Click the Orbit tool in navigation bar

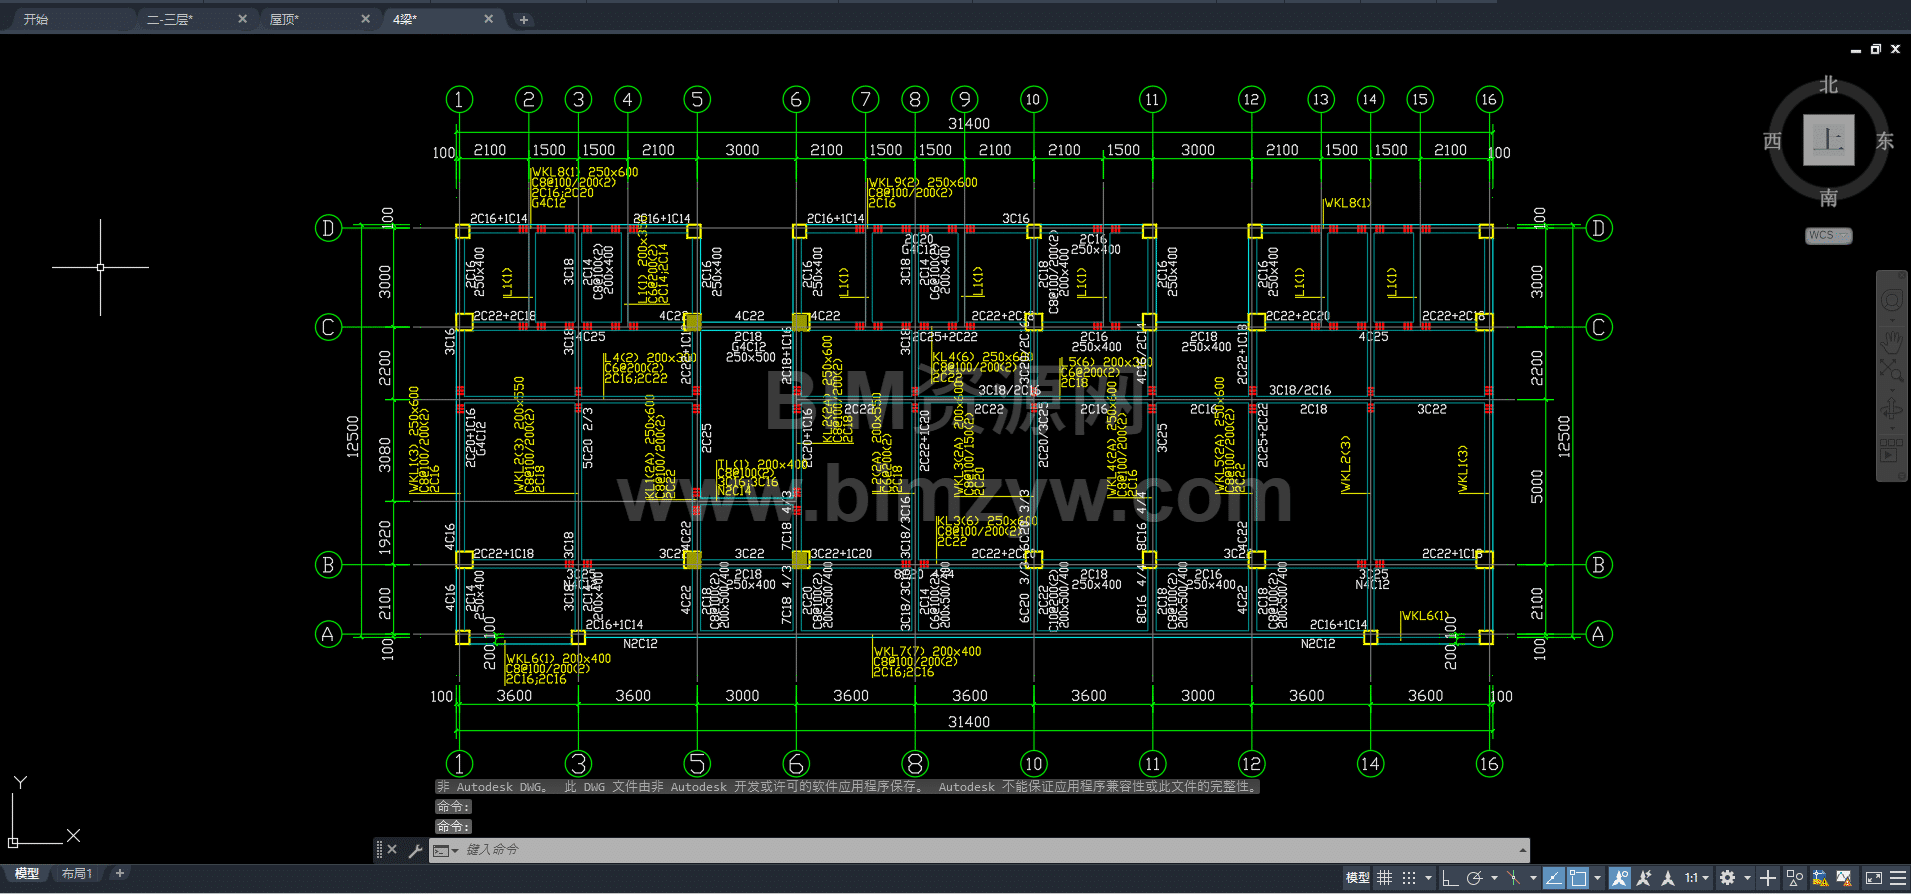pyautogui.click(x=1890, y=410)
